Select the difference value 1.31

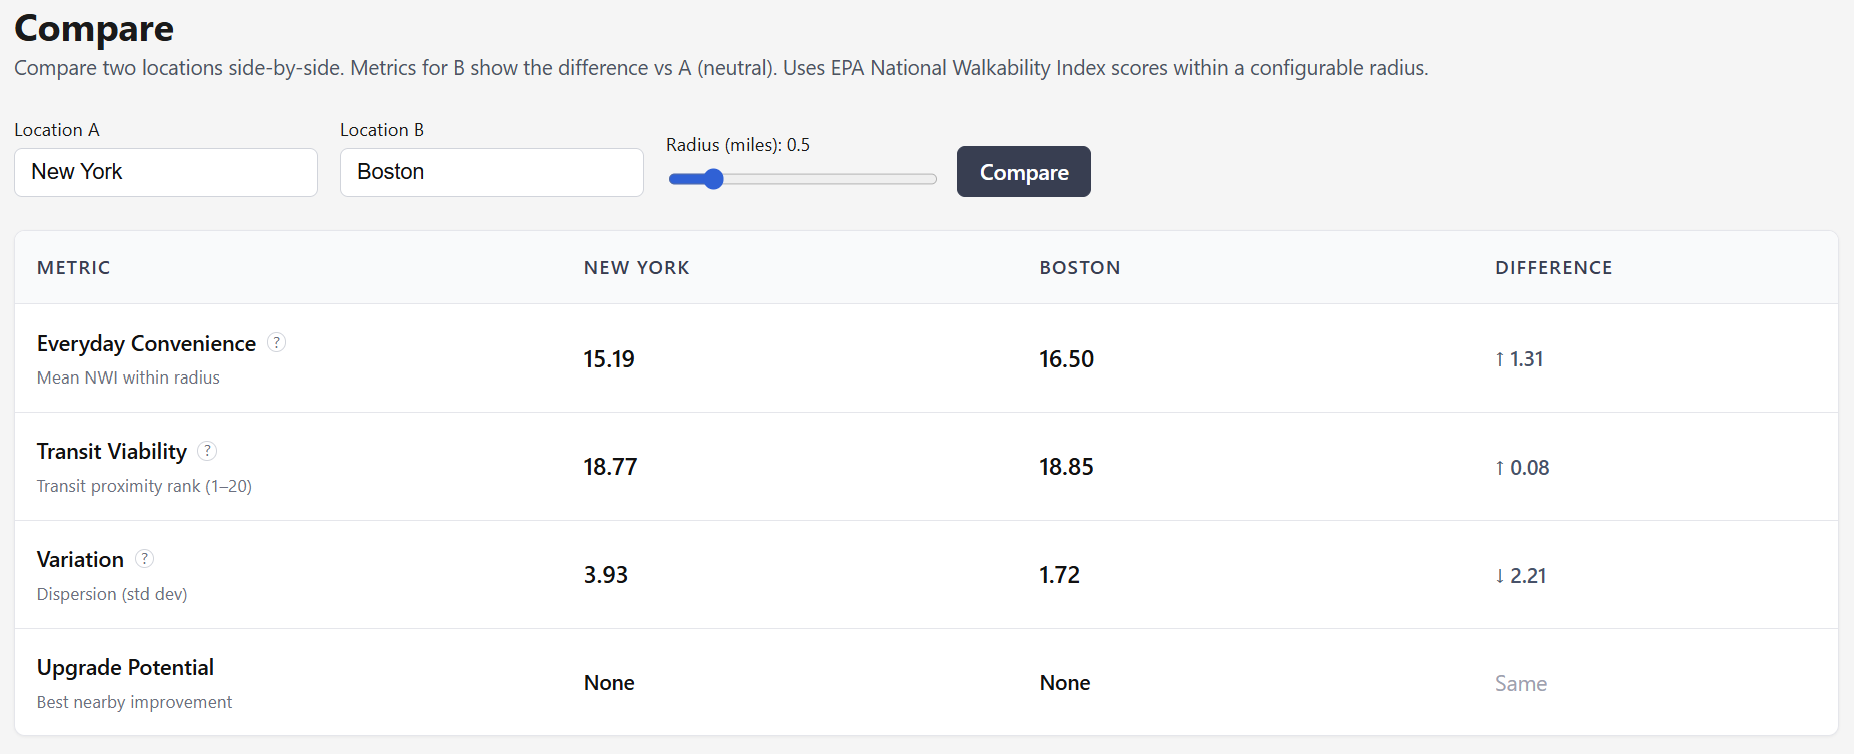coord(1519,358)
